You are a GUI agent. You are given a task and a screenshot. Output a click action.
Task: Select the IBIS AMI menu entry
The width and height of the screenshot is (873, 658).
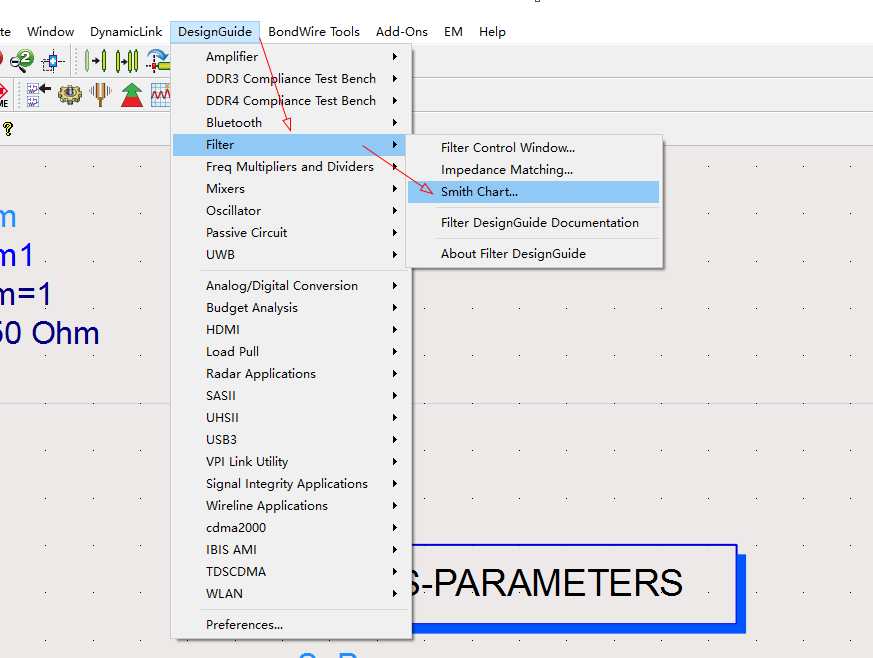(x=290, y=549)
